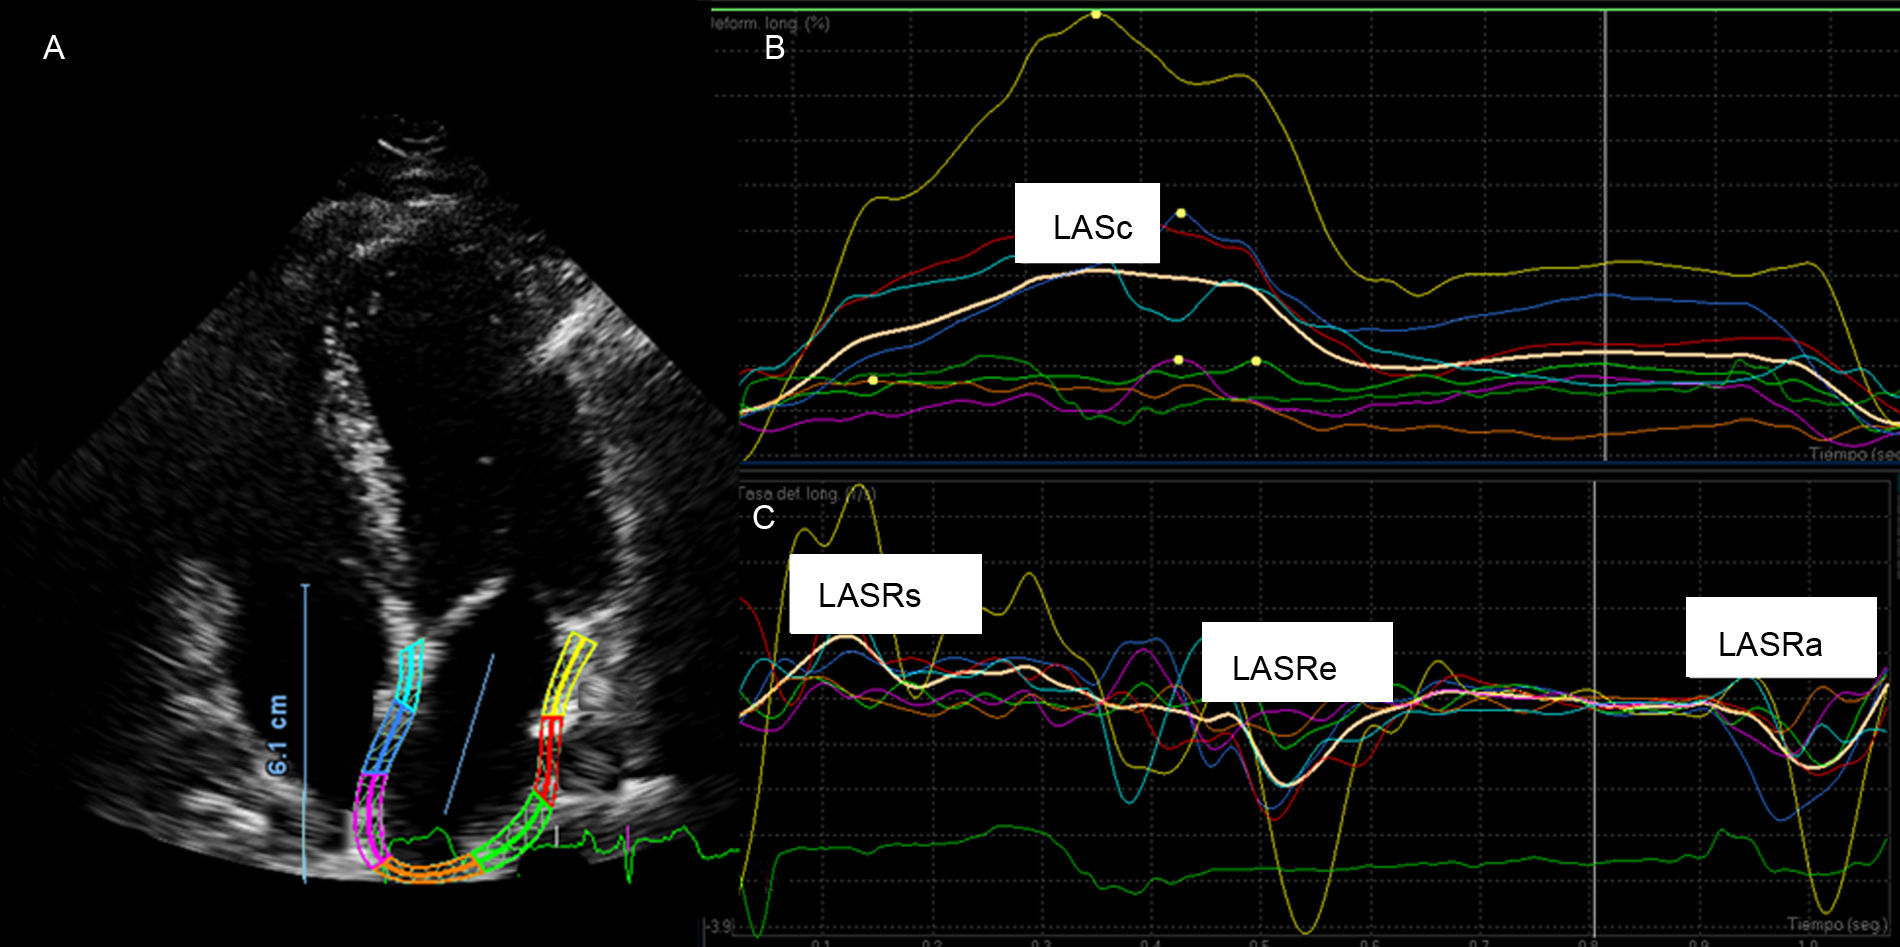Click the LASRa label box

point(1780,638)
